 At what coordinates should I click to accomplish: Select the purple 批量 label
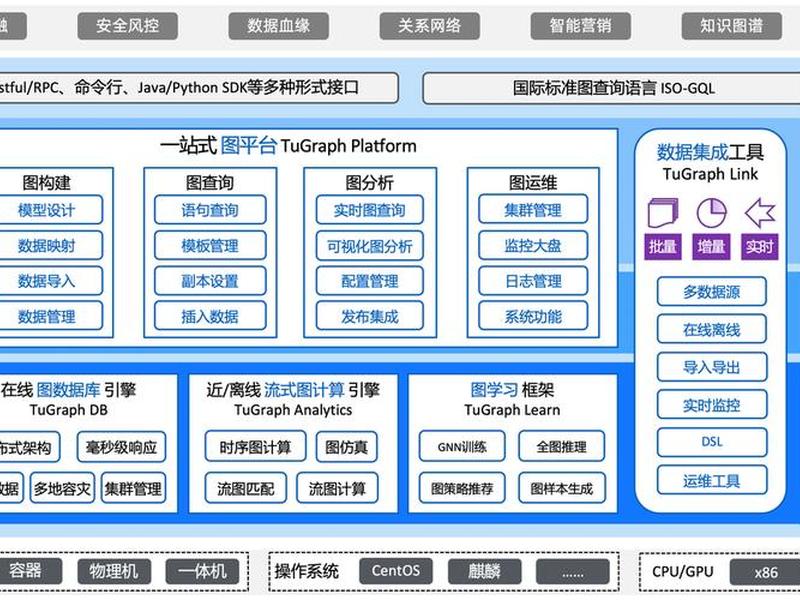[663, 247]
